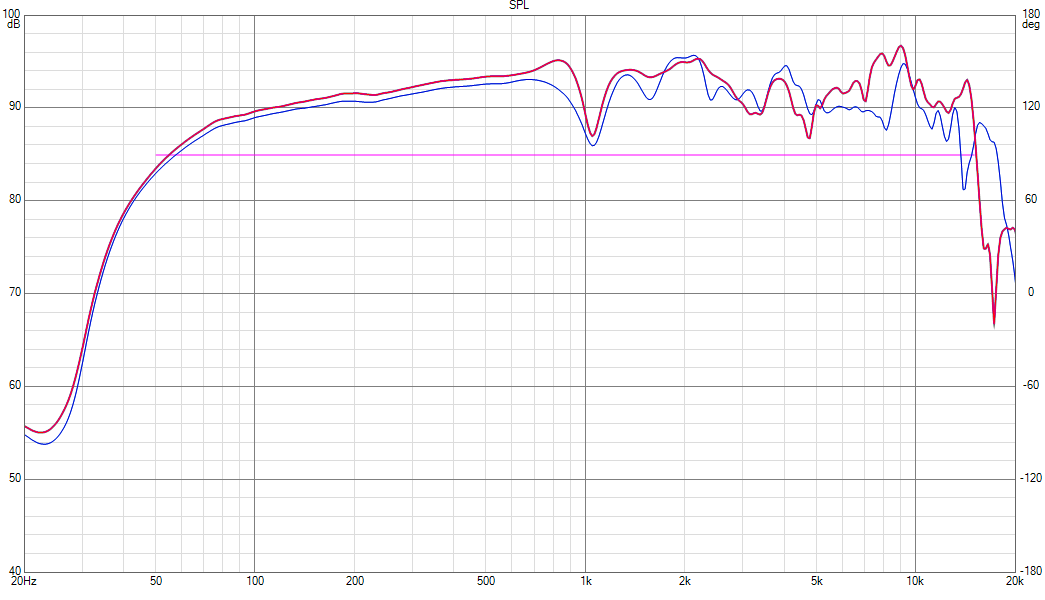Screen dimensions: 1045x600
Task: Click the '20k' frequency axis label
Action: point(1015,581)
